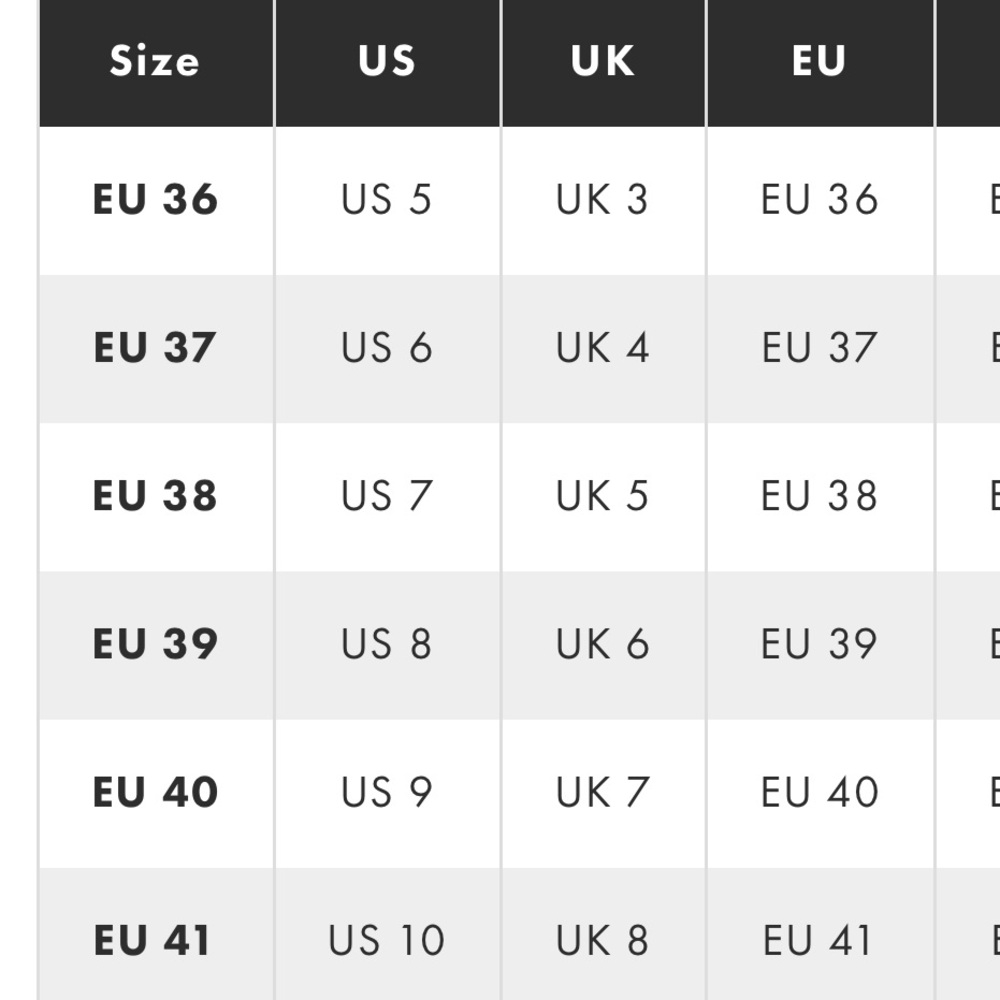Click the UK 8 cell
The image size is (1000, 1000).
[602, 940]
